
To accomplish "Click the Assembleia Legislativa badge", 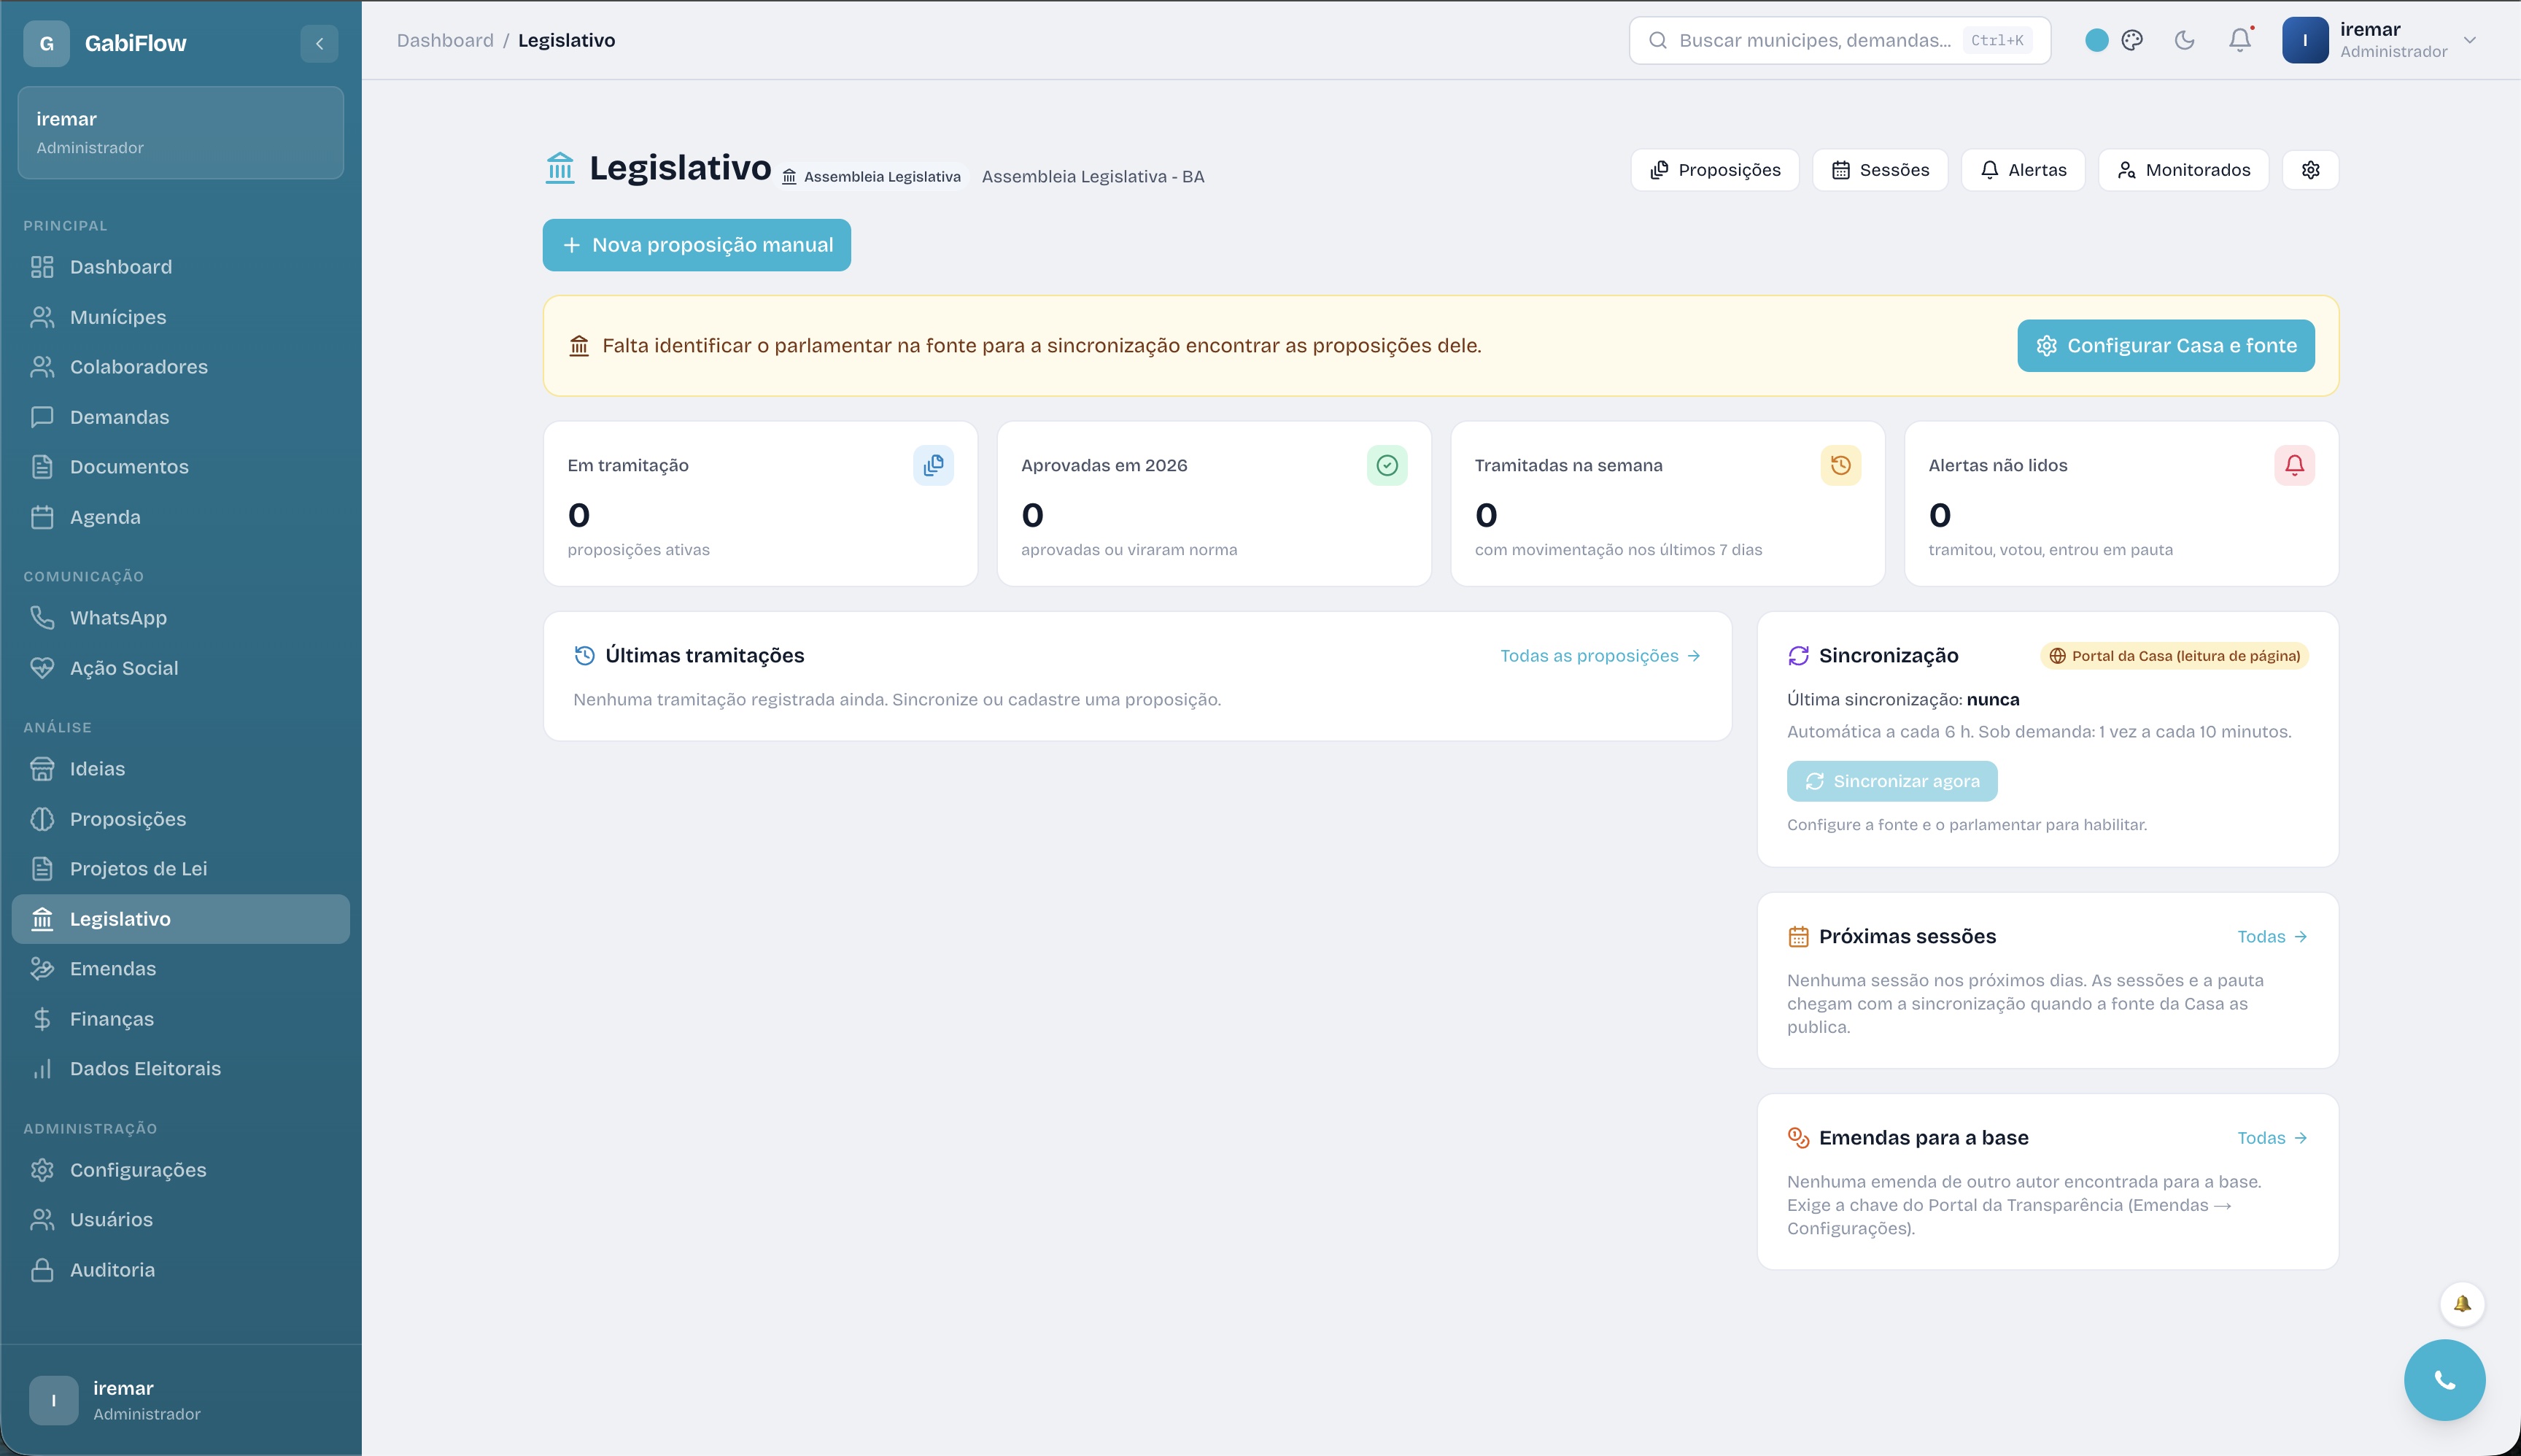I will point(872,177).
